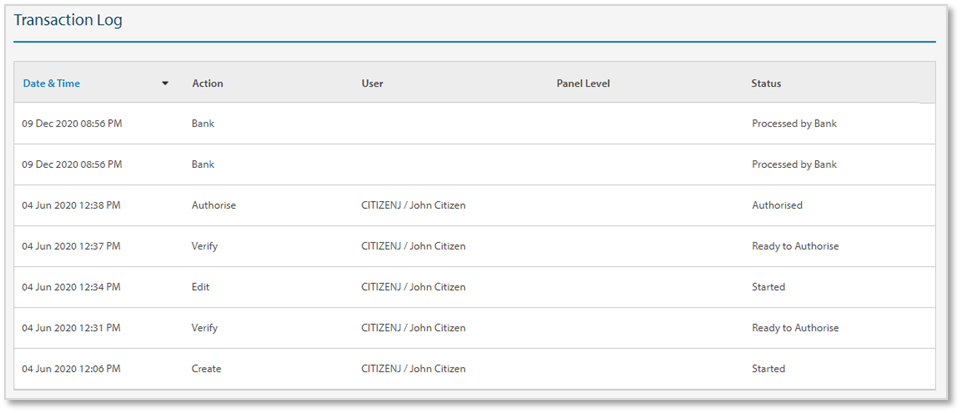Click the Edit action cell

coord(201,287)
